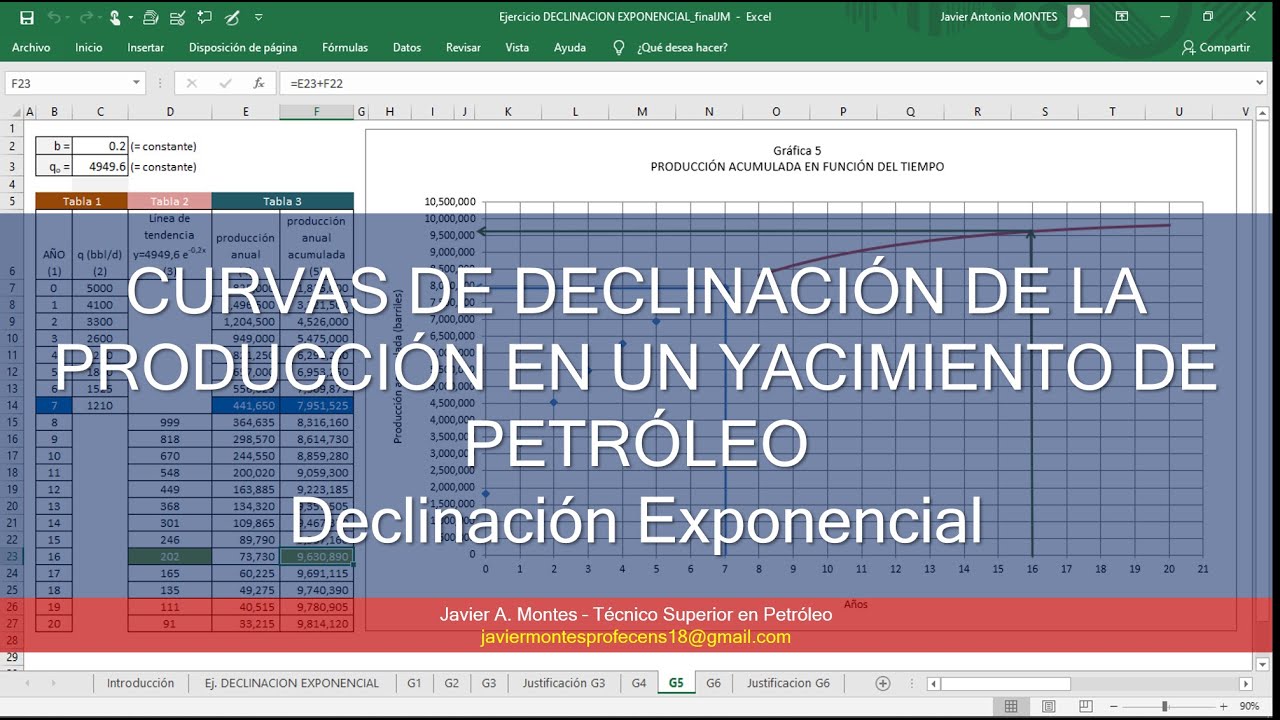Open the Archivo menu

[31, 47]
